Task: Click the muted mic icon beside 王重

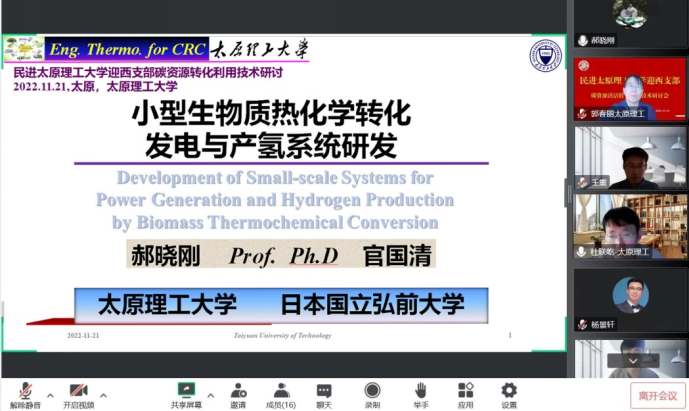Action: click(x=583, y=182)
